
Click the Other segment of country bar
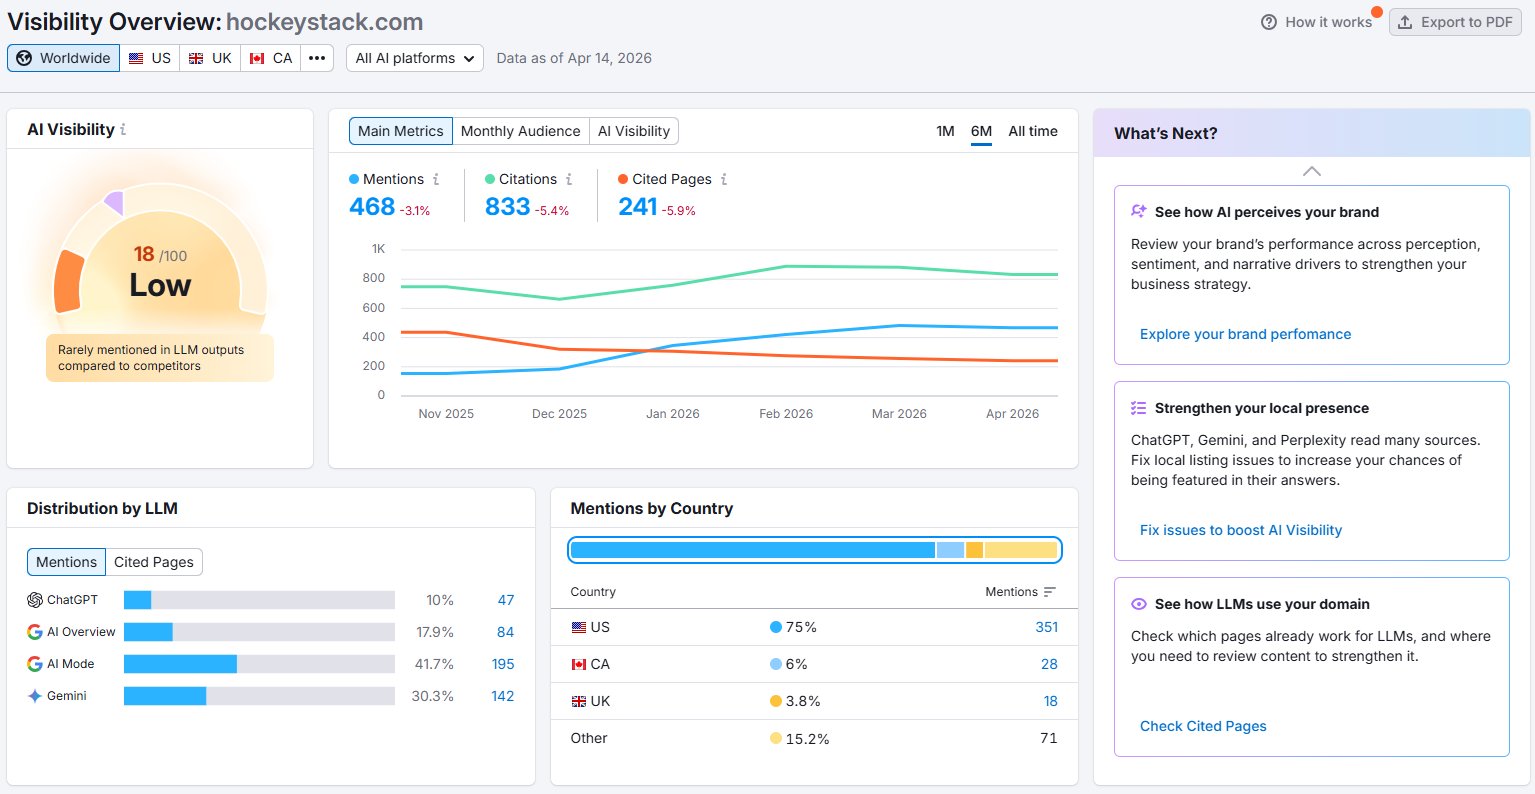pyautogui.click(x=1021, y=550)
